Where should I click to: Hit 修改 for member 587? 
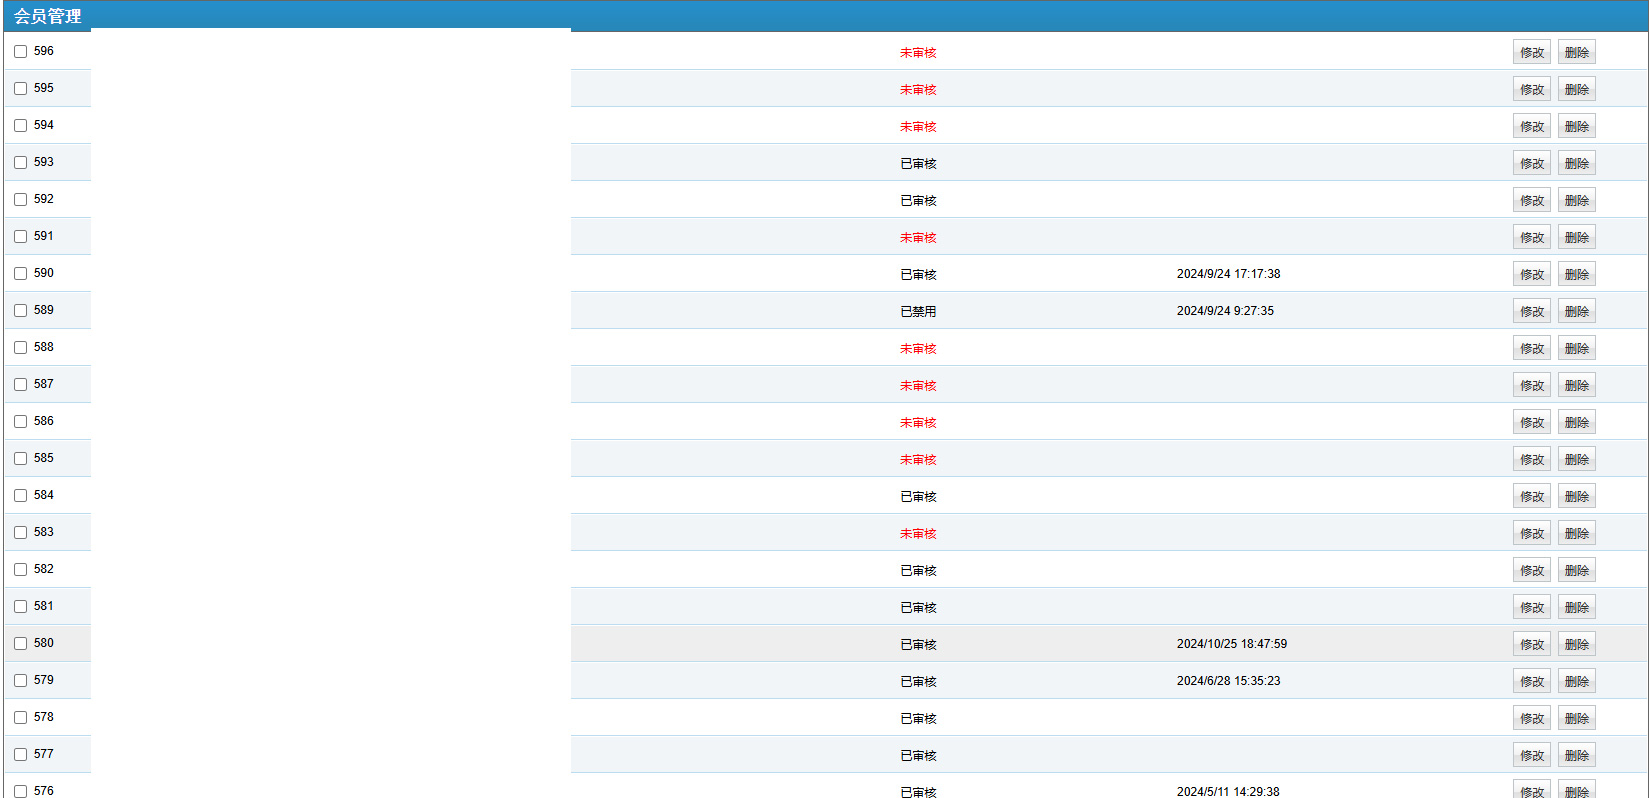(1531, 386)
